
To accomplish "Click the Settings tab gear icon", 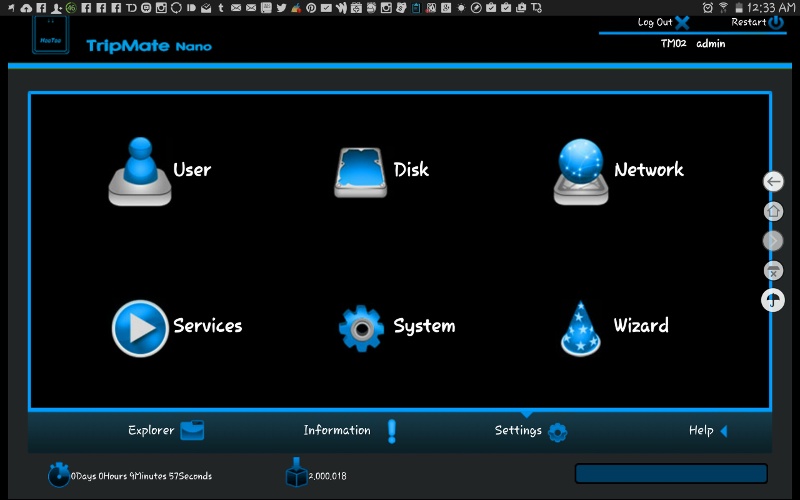I will [x=557, y=432].
